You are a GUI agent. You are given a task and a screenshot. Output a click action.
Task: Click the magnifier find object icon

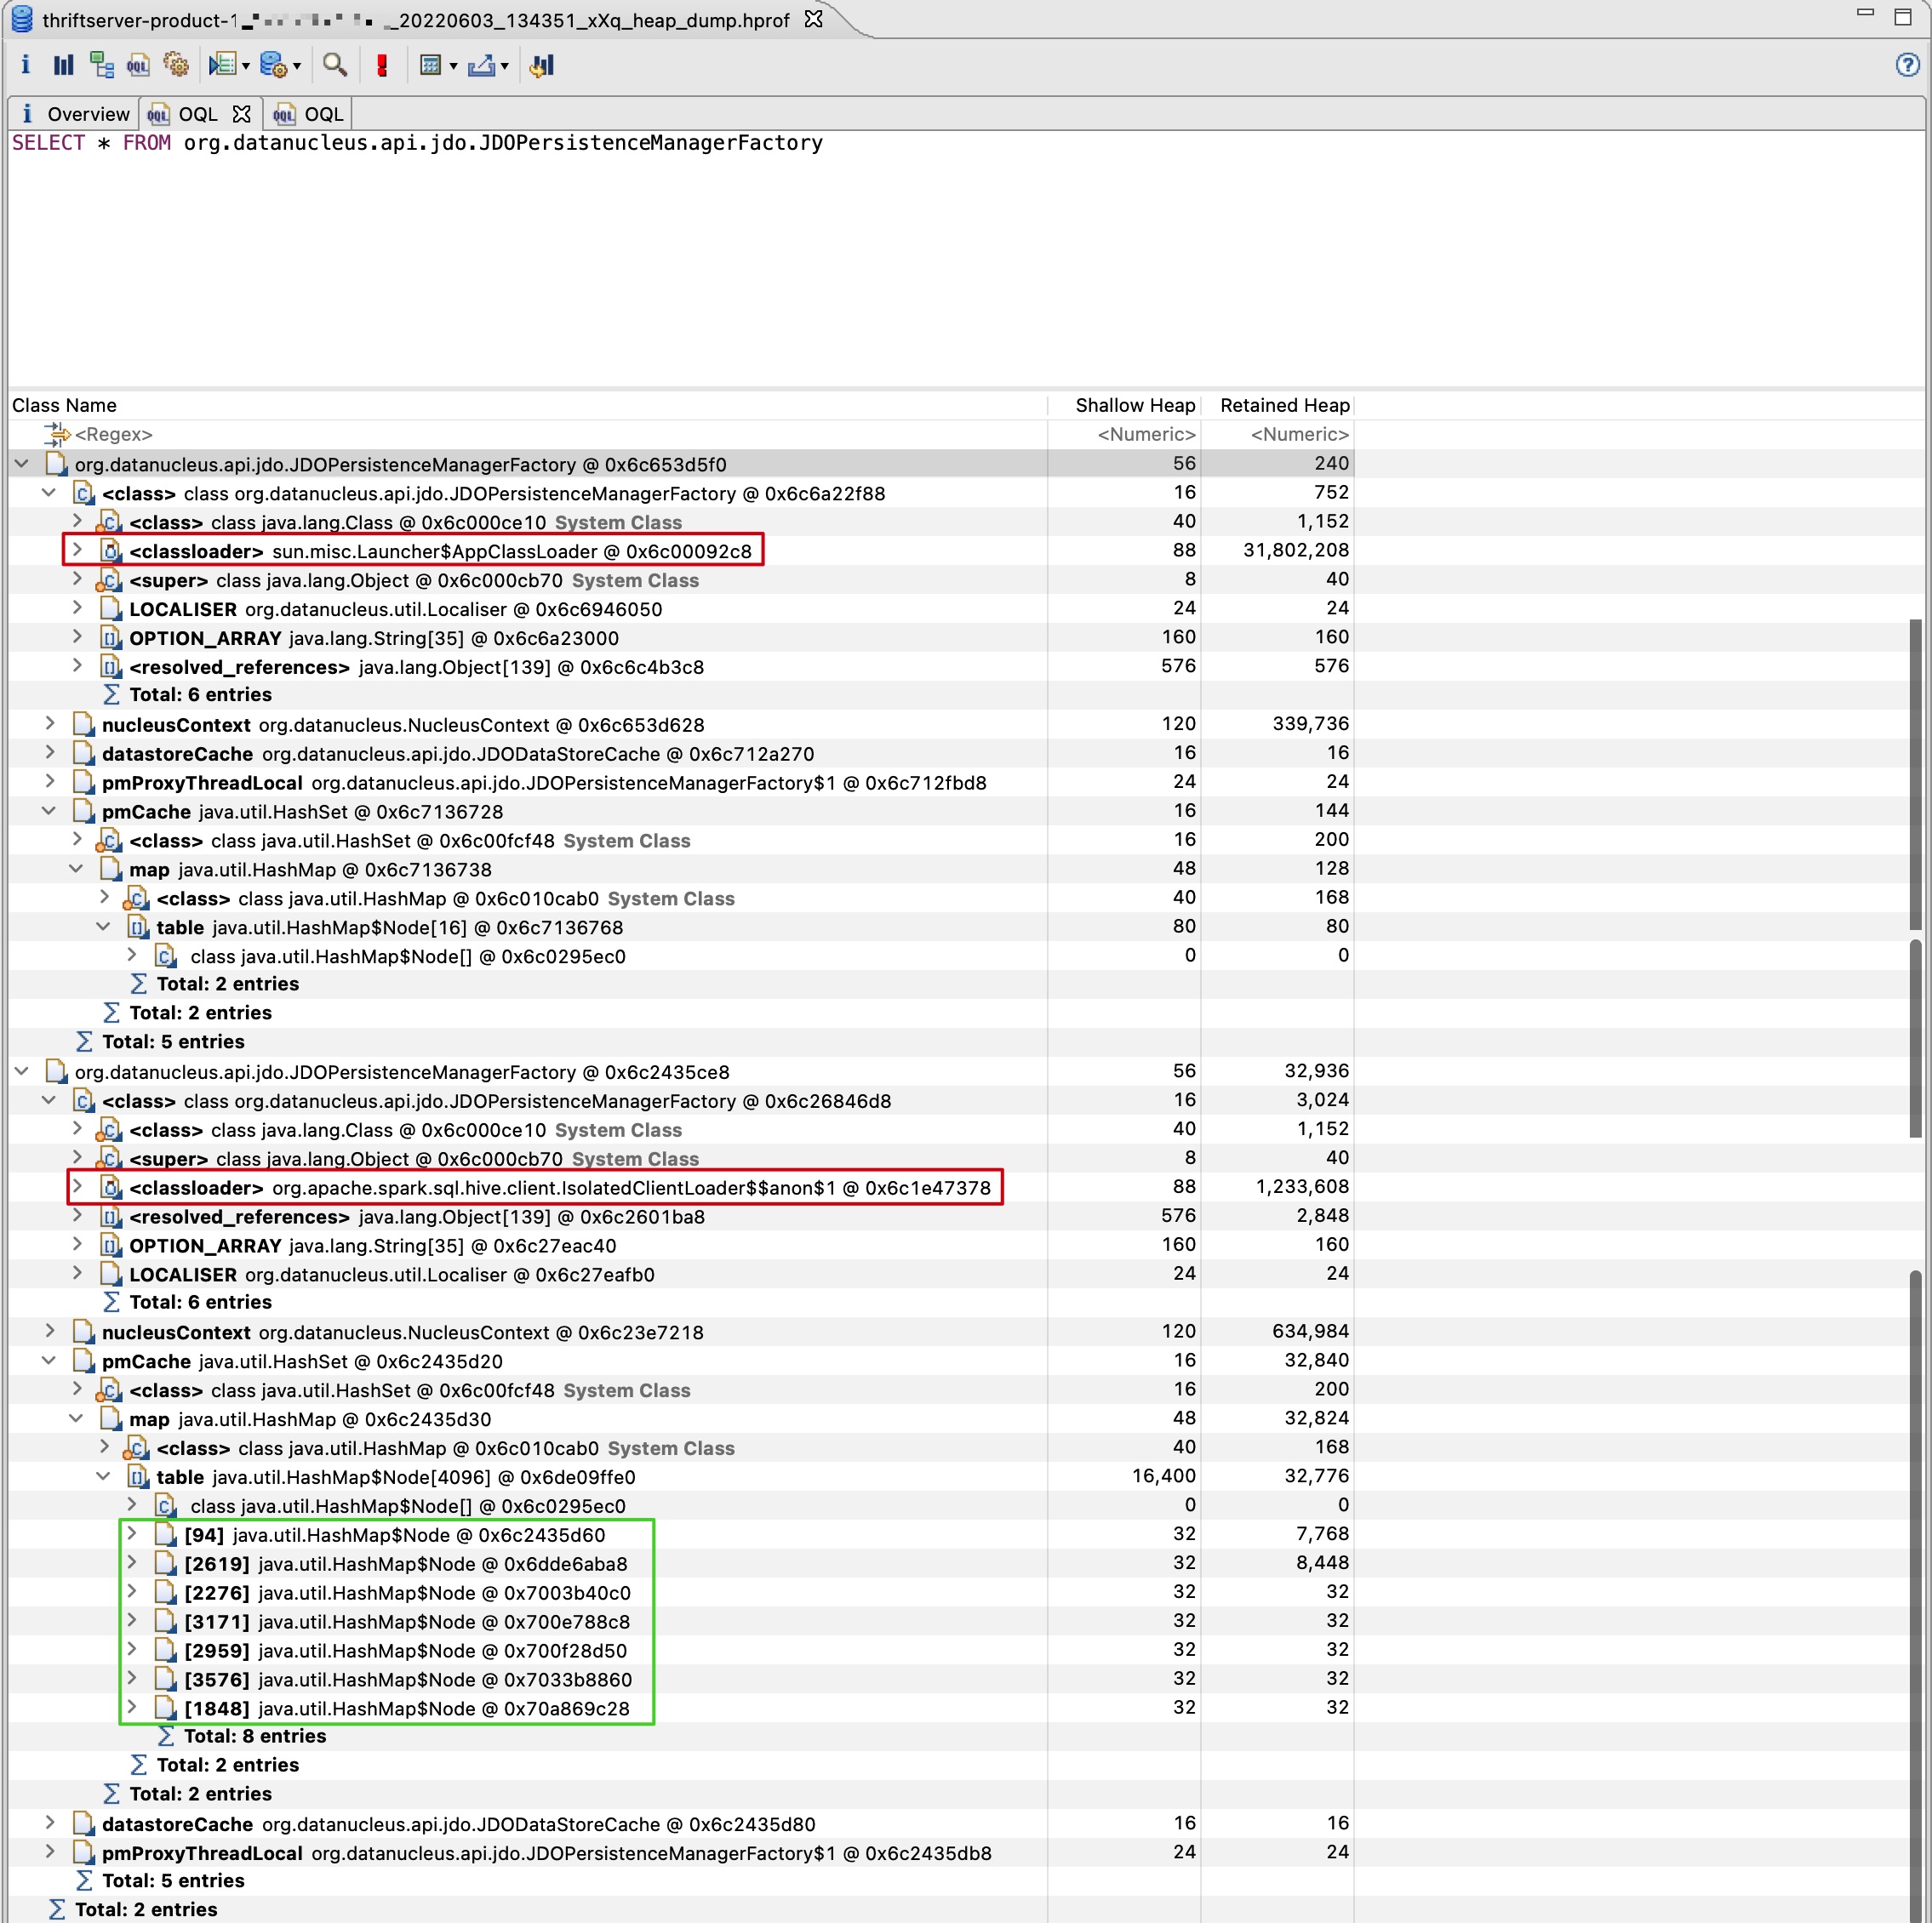tap(335, 66)
